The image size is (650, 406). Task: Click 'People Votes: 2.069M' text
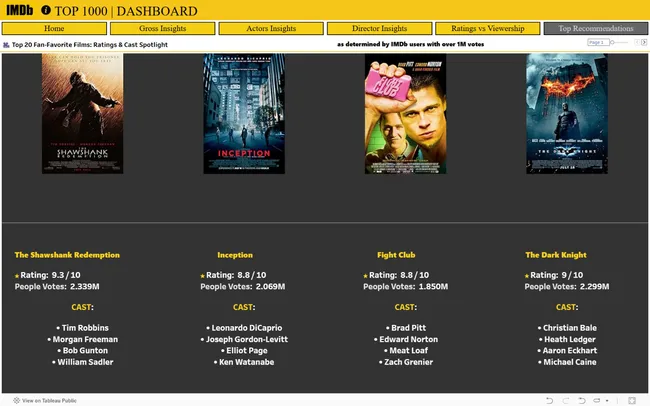point(243,287)
